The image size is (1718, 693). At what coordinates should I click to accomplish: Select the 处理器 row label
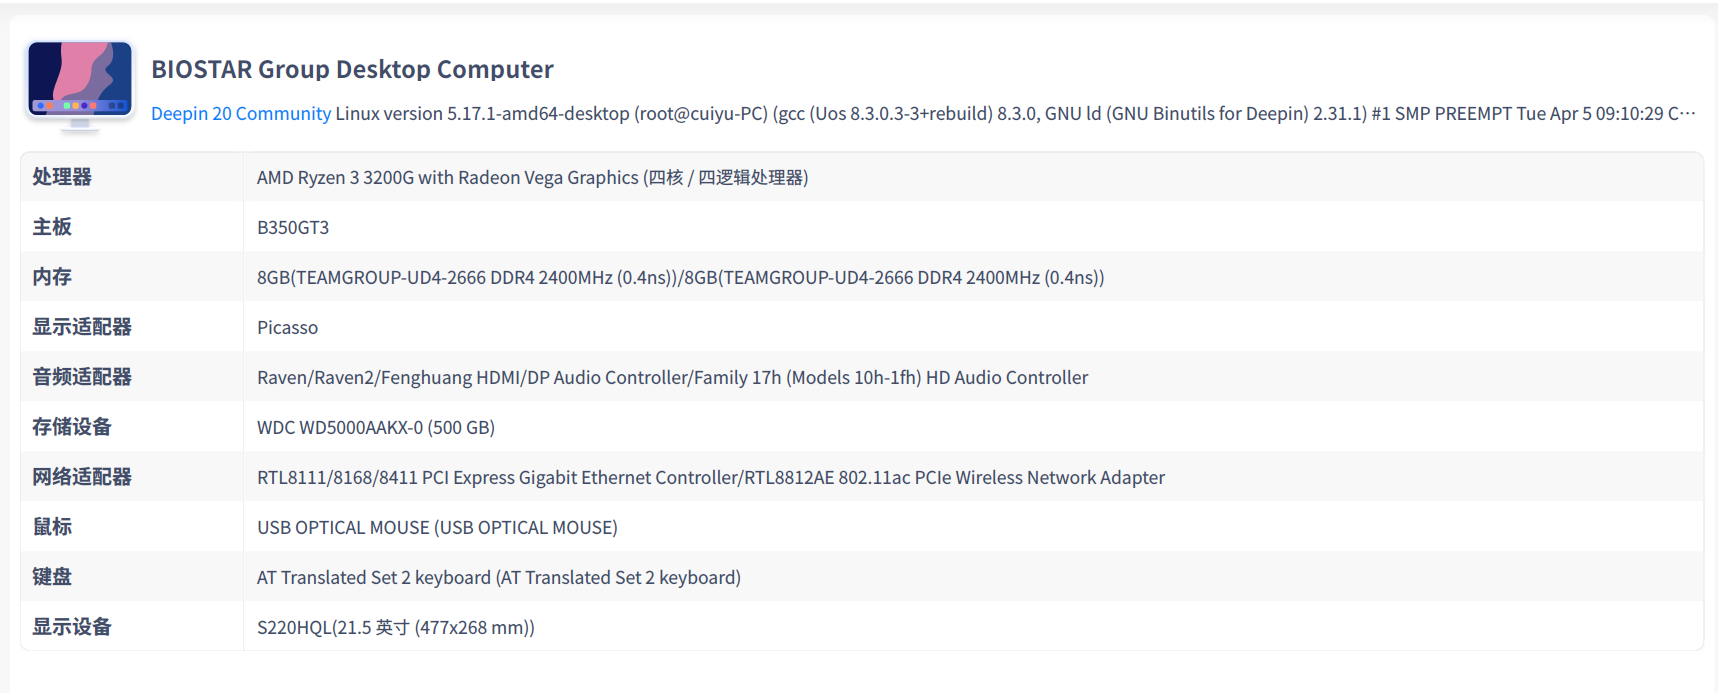62,177
